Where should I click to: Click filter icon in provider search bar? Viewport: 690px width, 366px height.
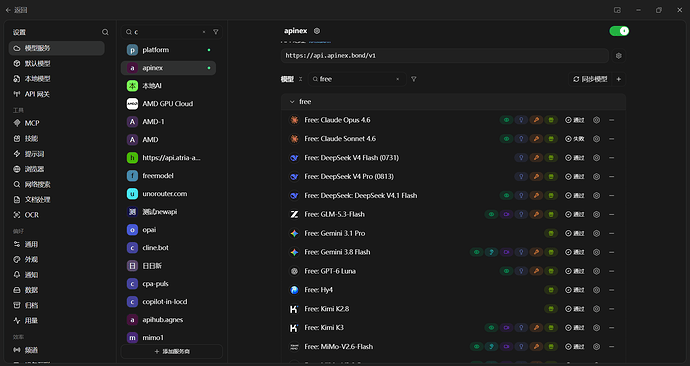(x=216, y=32)
